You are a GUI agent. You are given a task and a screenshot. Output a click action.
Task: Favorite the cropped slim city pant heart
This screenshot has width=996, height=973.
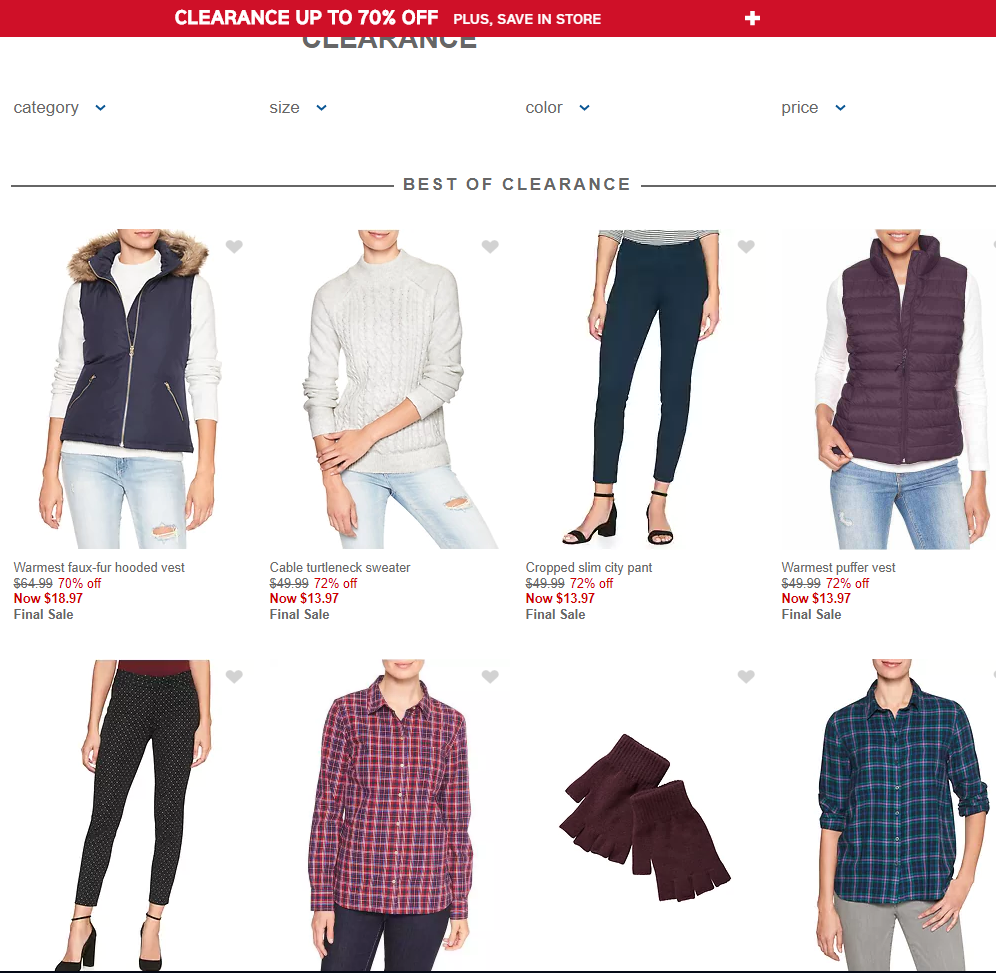click(x=746, y=246)
